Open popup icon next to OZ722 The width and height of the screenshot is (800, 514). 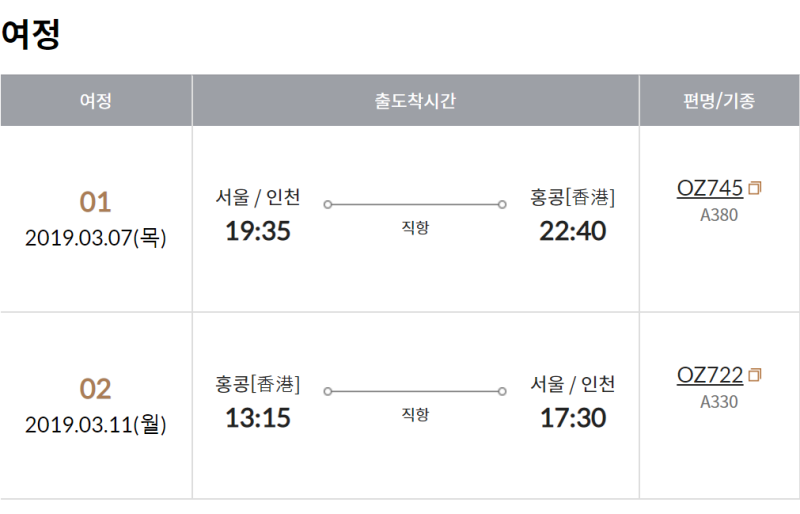(755, 375)
